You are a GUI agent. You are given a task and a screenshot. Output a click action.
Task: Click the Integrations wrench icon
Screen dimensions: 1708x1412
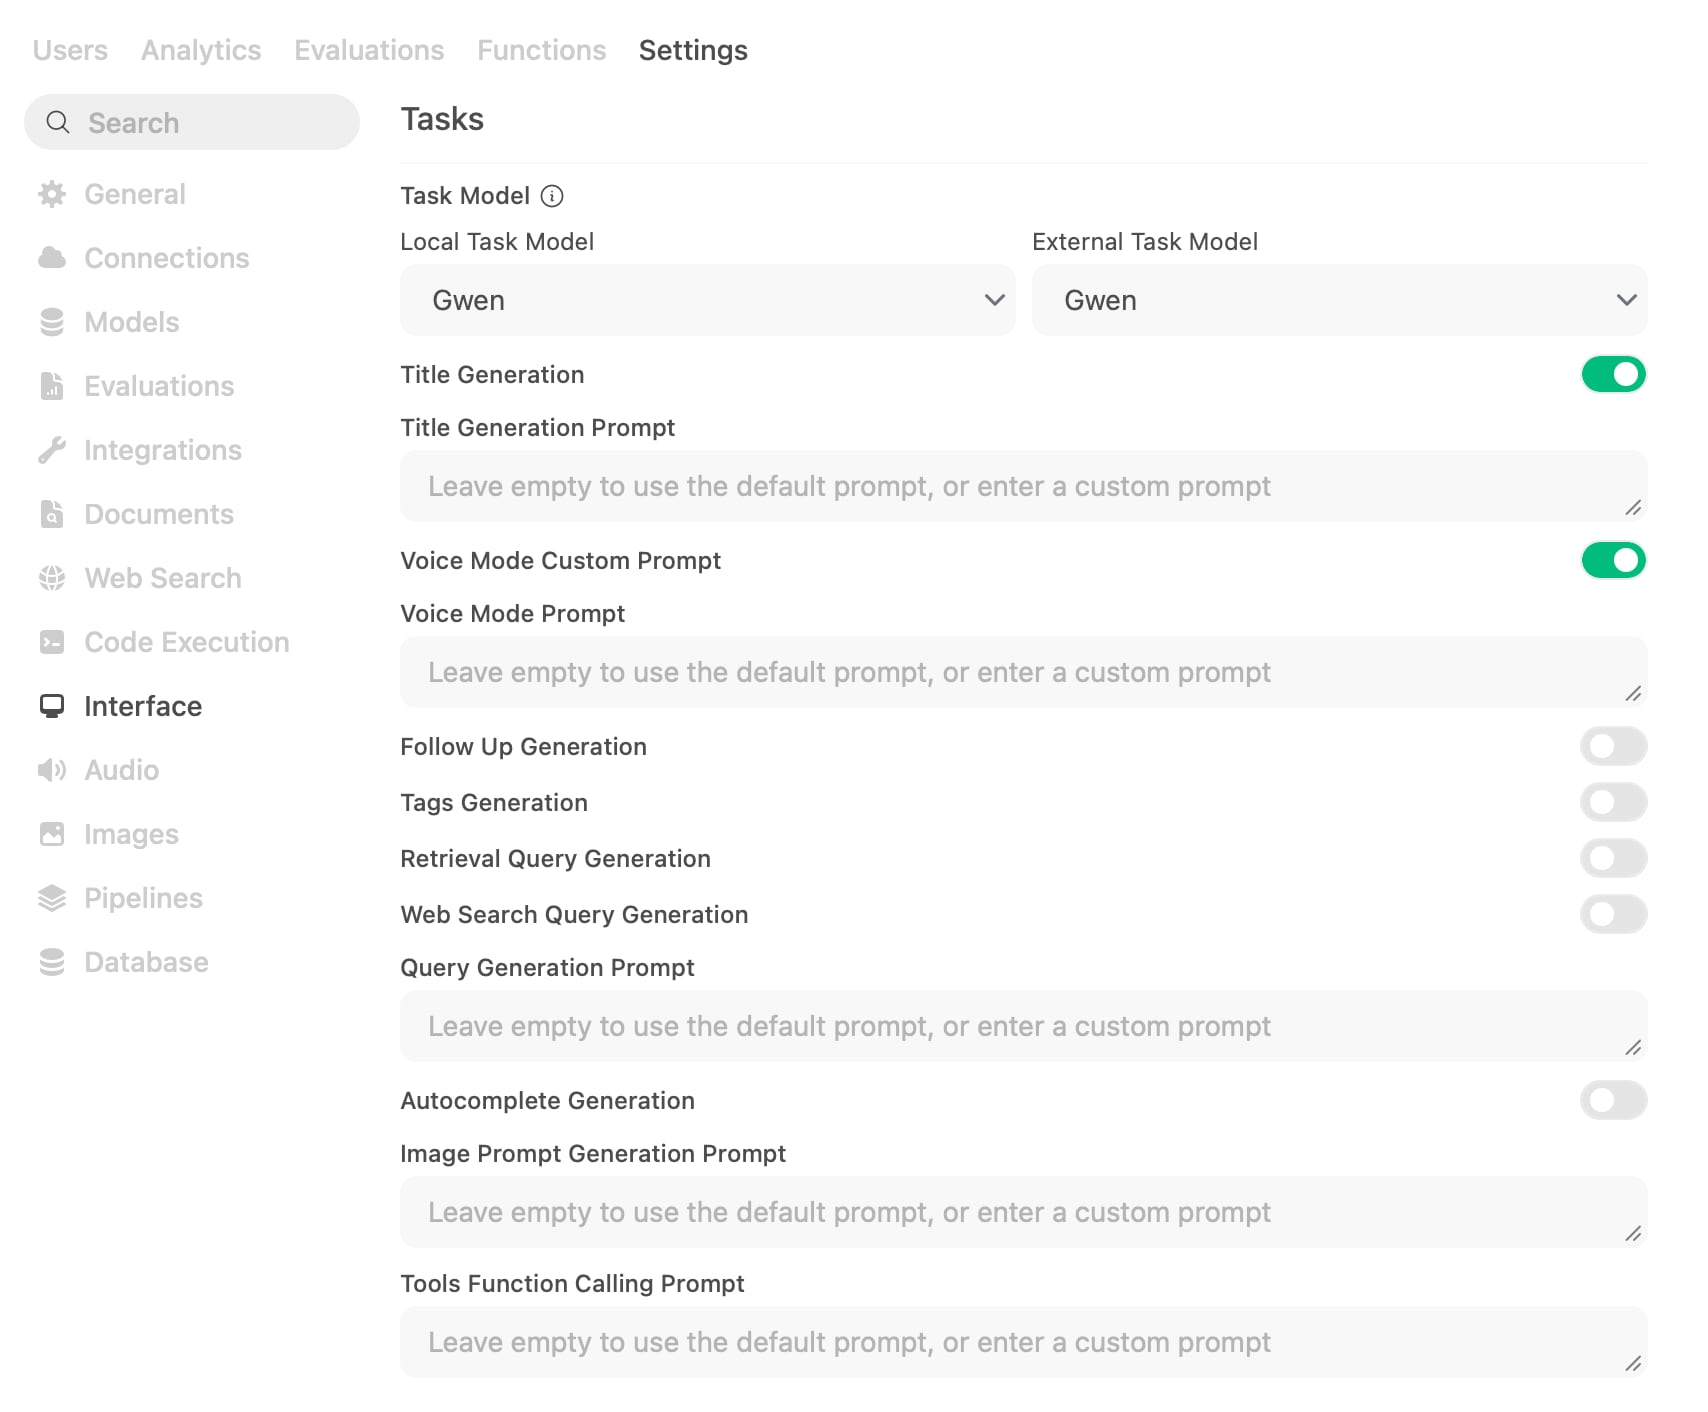pos(52,450)
